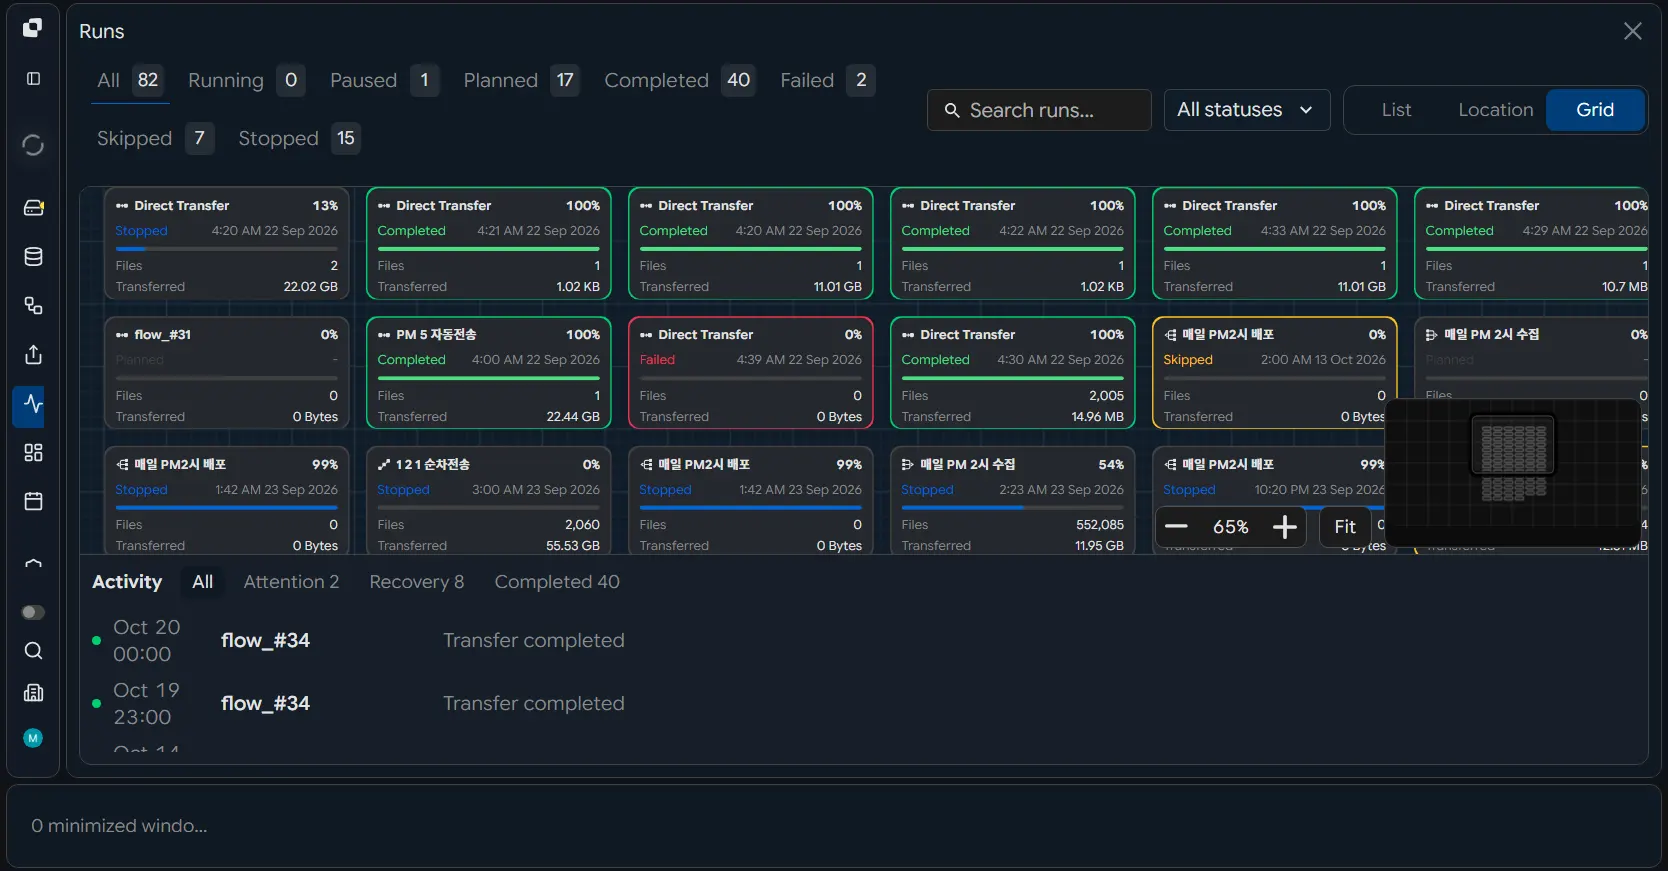Open the All statuses dropdown
This screenshot has width=1668, height=871.
coord(1247,110)
